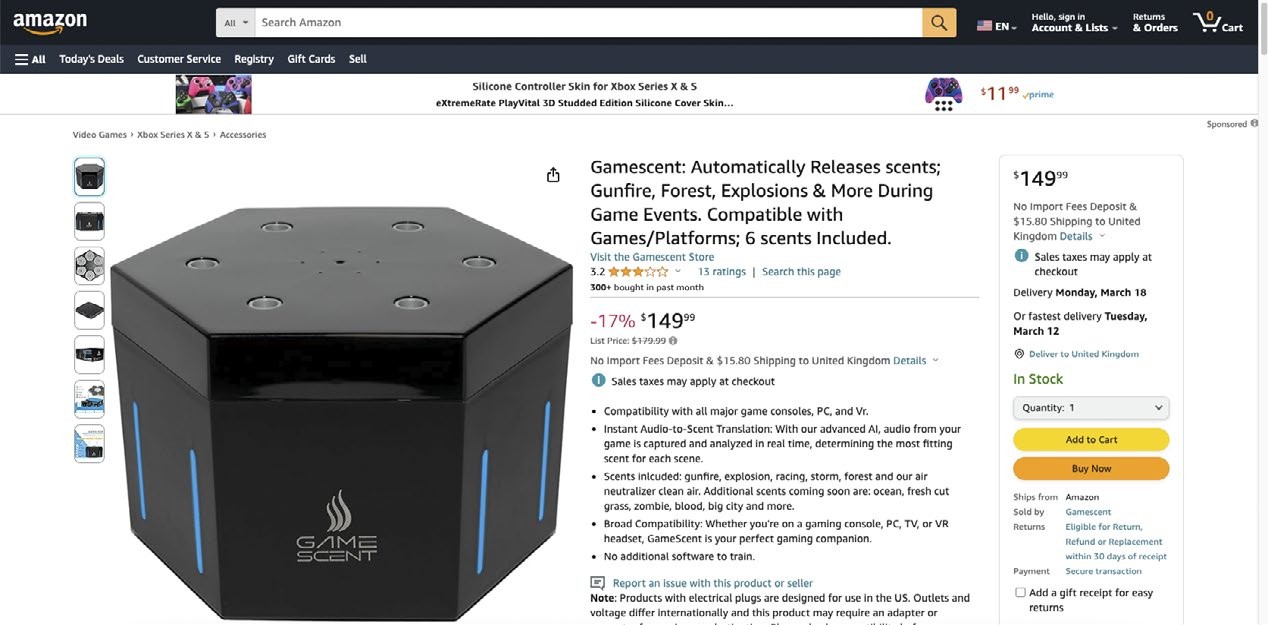Expand the star rating breakdown arrow
The height and width of the screenshot is (625, 1268).
[x=677, y=271]
